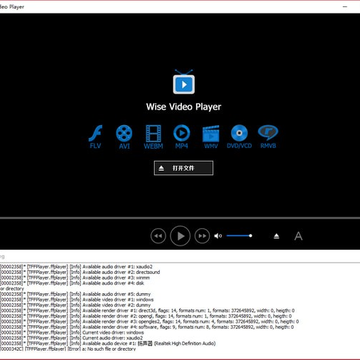
Task: Click log line 'Available audio driver #5: dummy'
Action: pos(75,294)
